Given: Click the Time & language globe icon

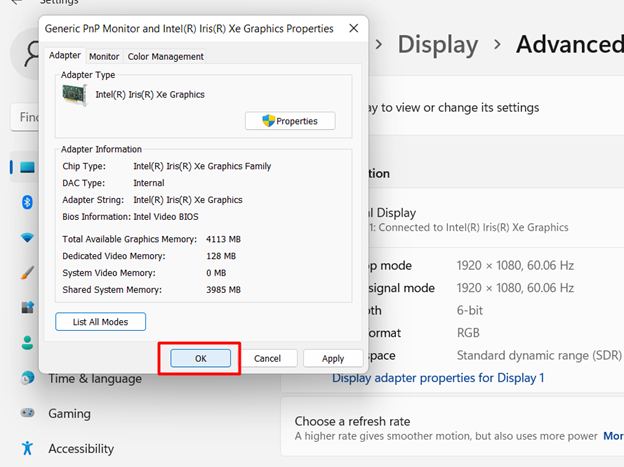Looking at the screenshot, I should (x=27, y=378).
